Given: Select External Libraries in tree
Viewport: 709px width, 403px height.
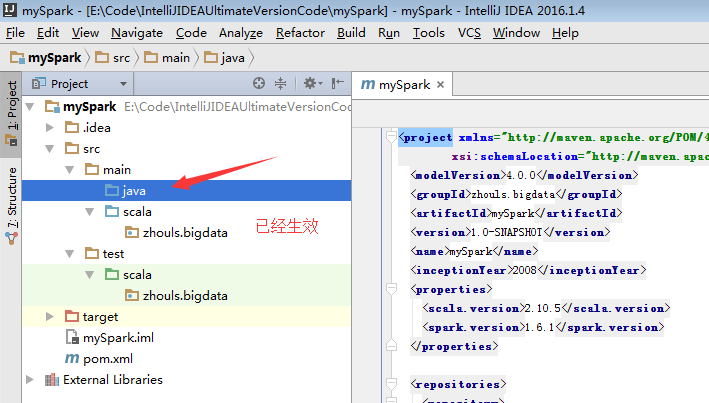Looking at the screenshot, I should tap(104, 379).
